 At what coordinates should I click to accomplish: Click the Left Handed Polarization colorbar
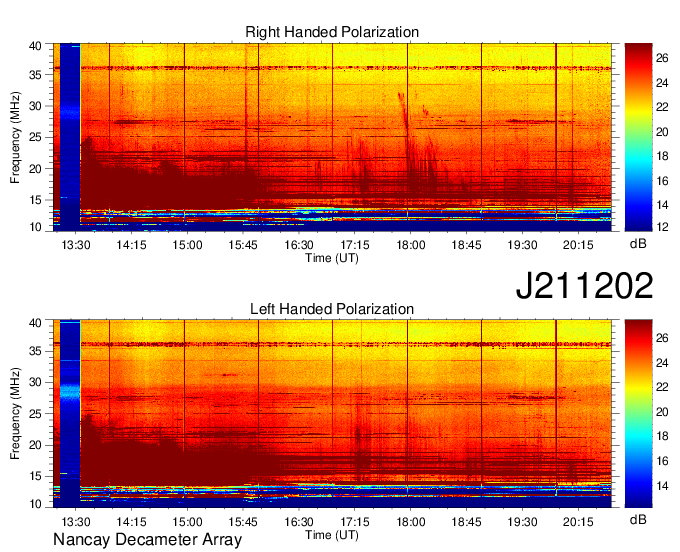click(638, 414)
